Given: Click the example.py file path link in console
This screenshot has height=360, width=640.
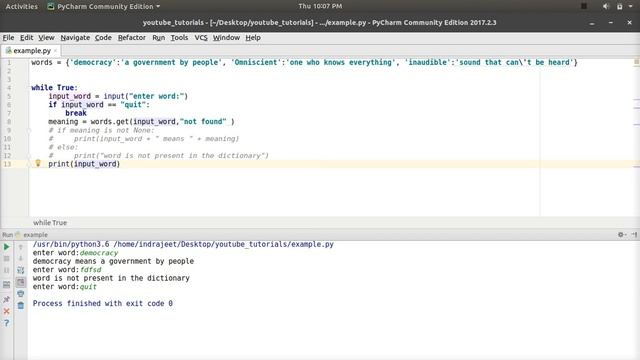Looking at the screenshot, I should pos(224,244).
